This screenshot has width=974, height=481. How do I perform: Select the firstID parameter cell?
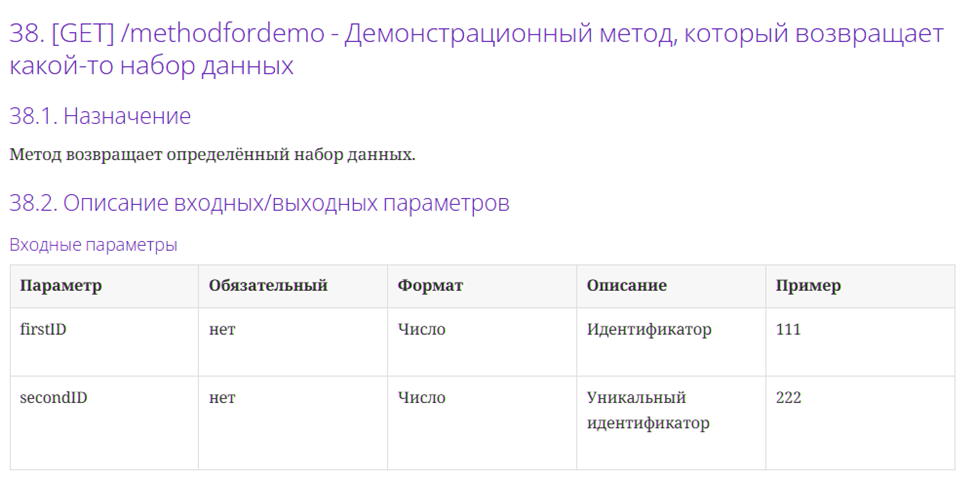point(43,329)
